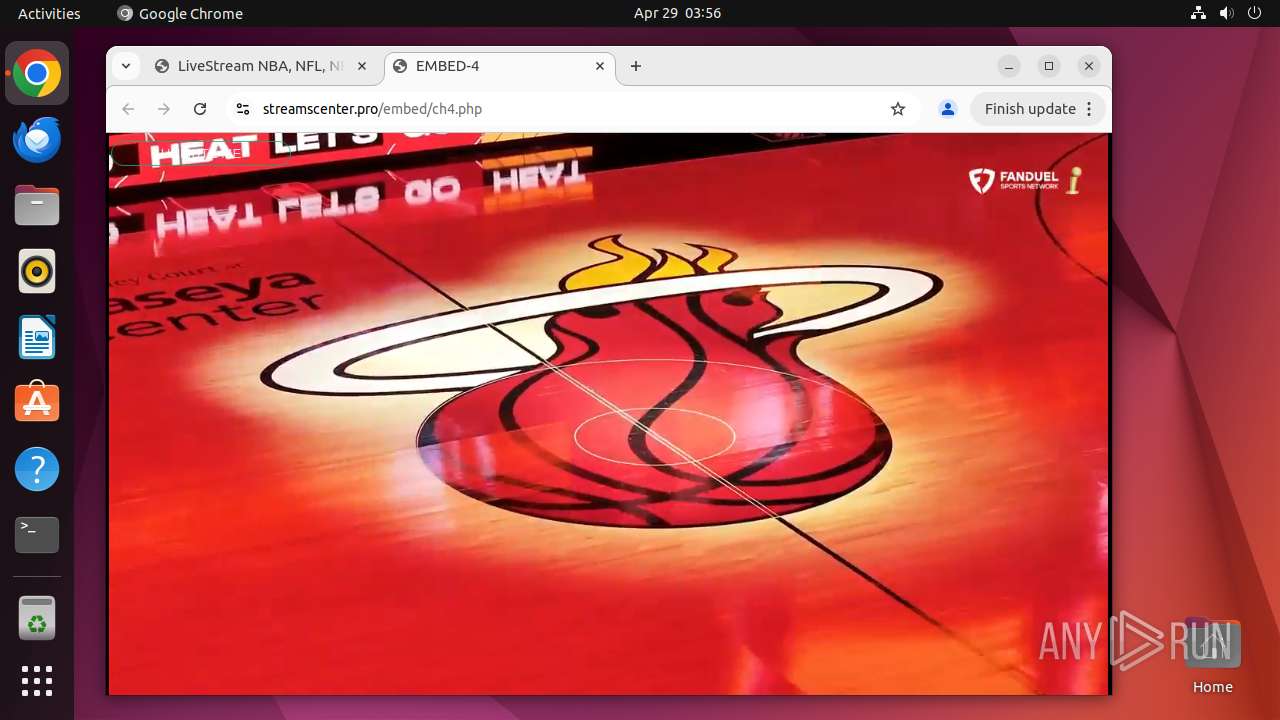This screenshot has height=720, width=1280.
Task: Select the EMBED-4 tab
Action: coord(500,66)
